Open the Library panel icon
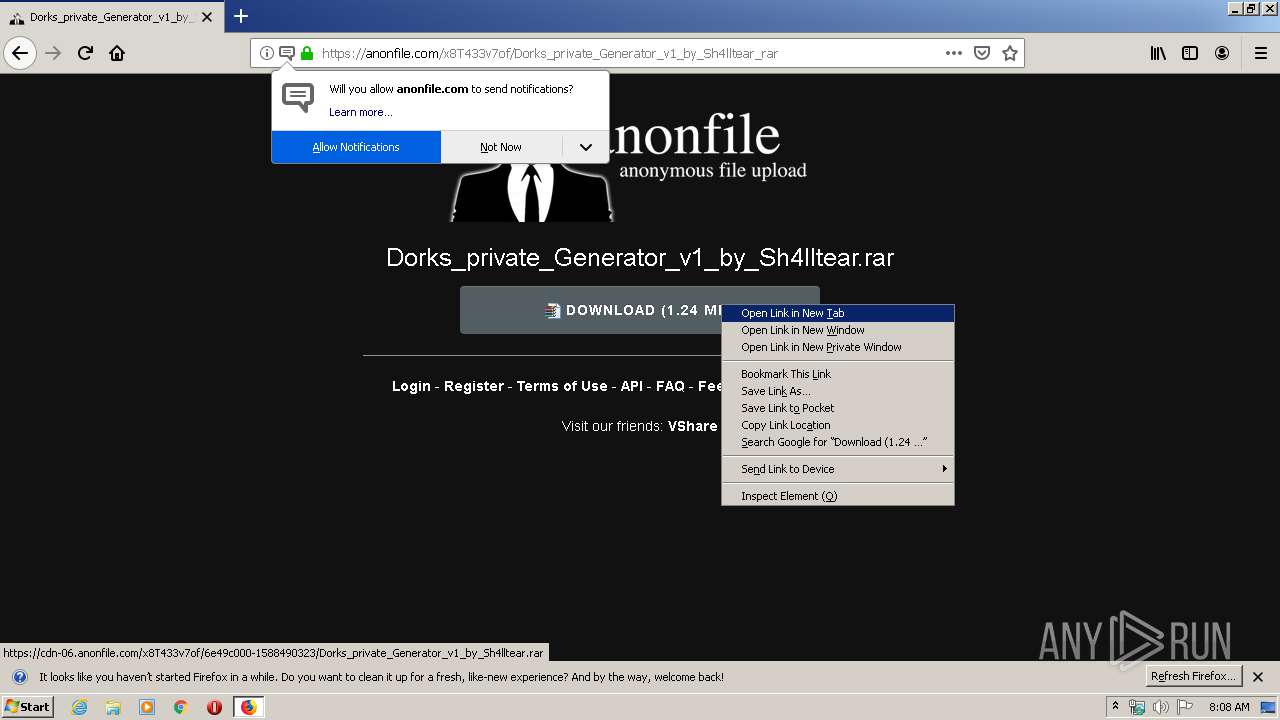This screenshot has width=1280, height=720. [1158, 53]
